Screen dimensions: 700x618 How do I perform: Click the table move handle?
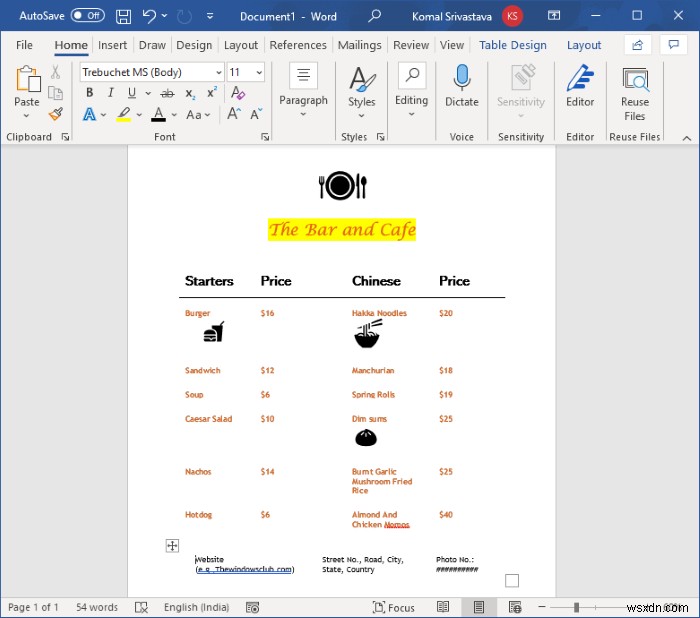(172, 546)
